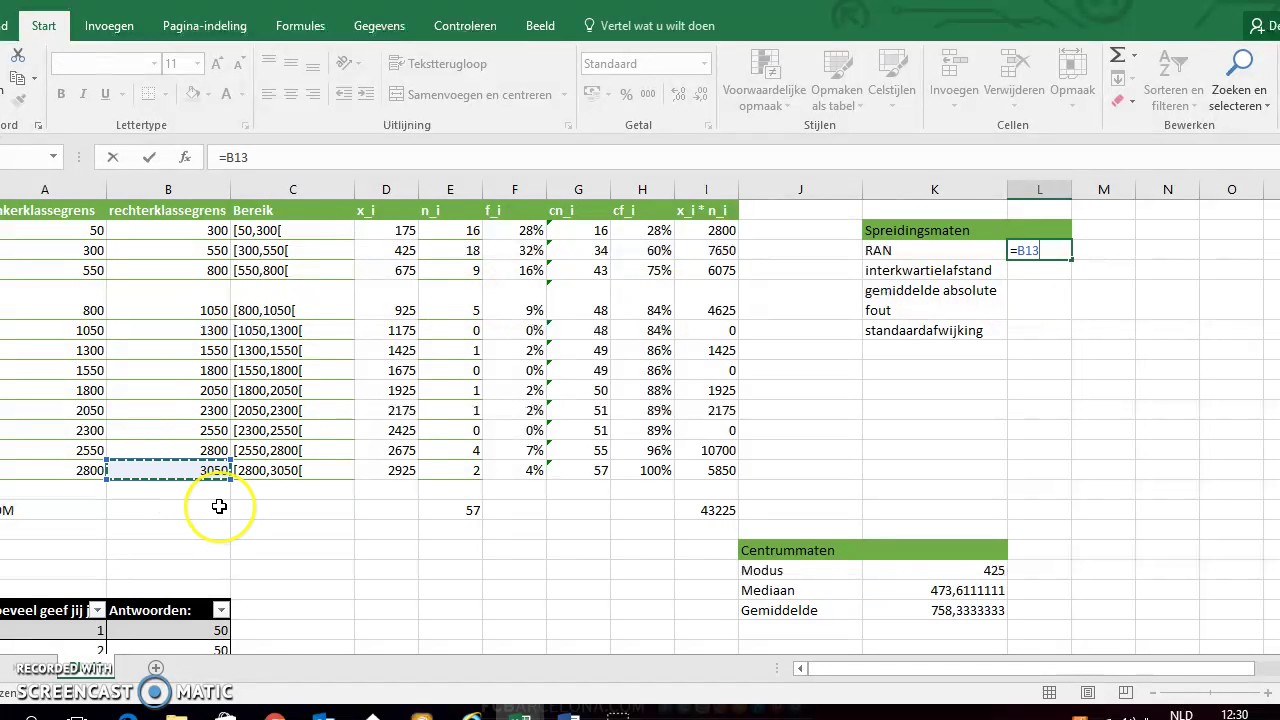Switch to the Invoegen tab
1280x720 pixels.
109,26
